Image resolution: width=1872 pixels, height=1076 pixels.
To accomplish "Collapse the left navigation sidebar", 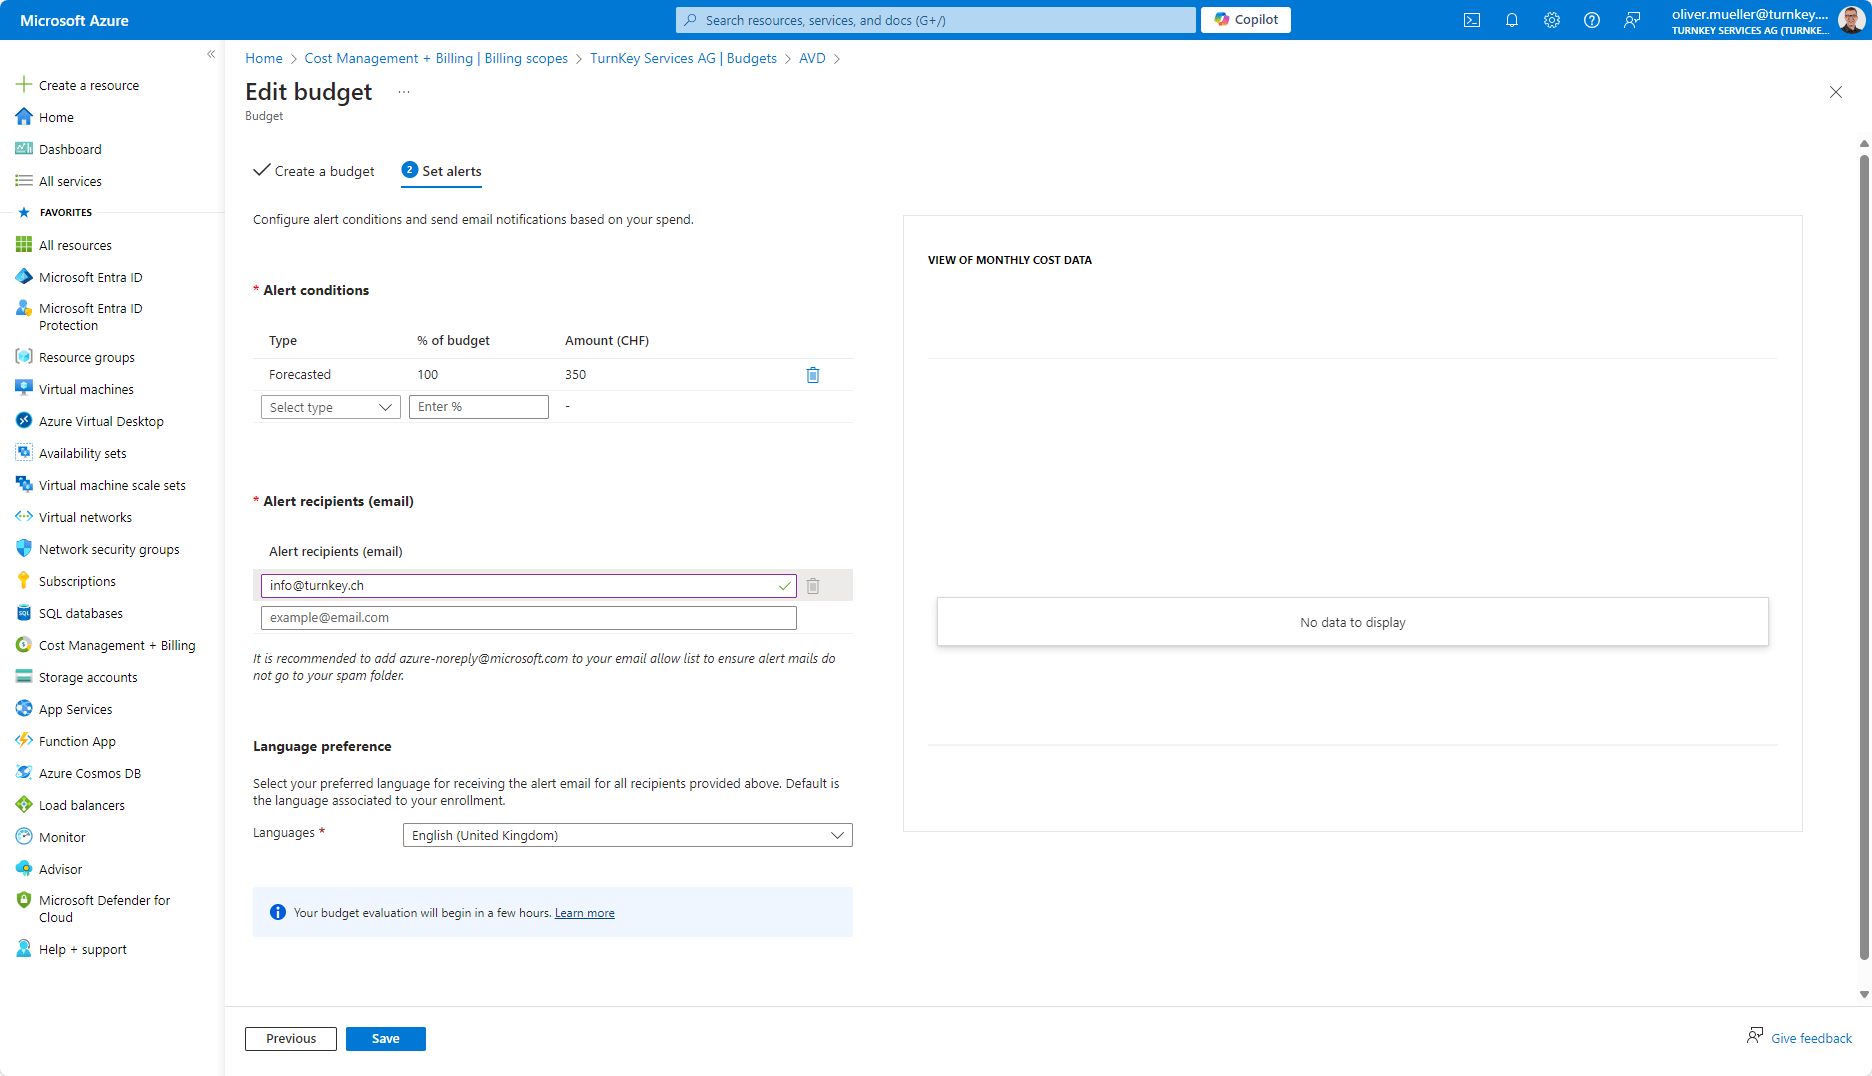I will (211, 54).
